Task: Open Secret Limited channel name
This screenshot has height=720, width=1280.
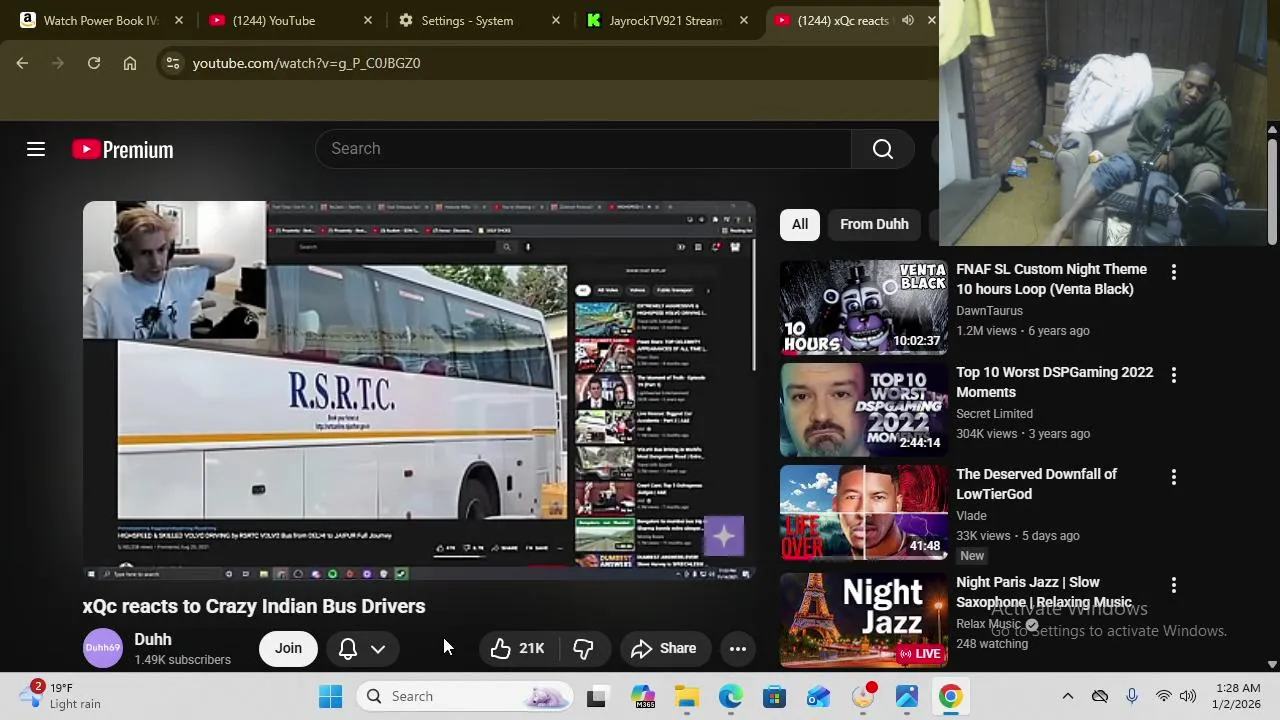Action: pos(994,414)
